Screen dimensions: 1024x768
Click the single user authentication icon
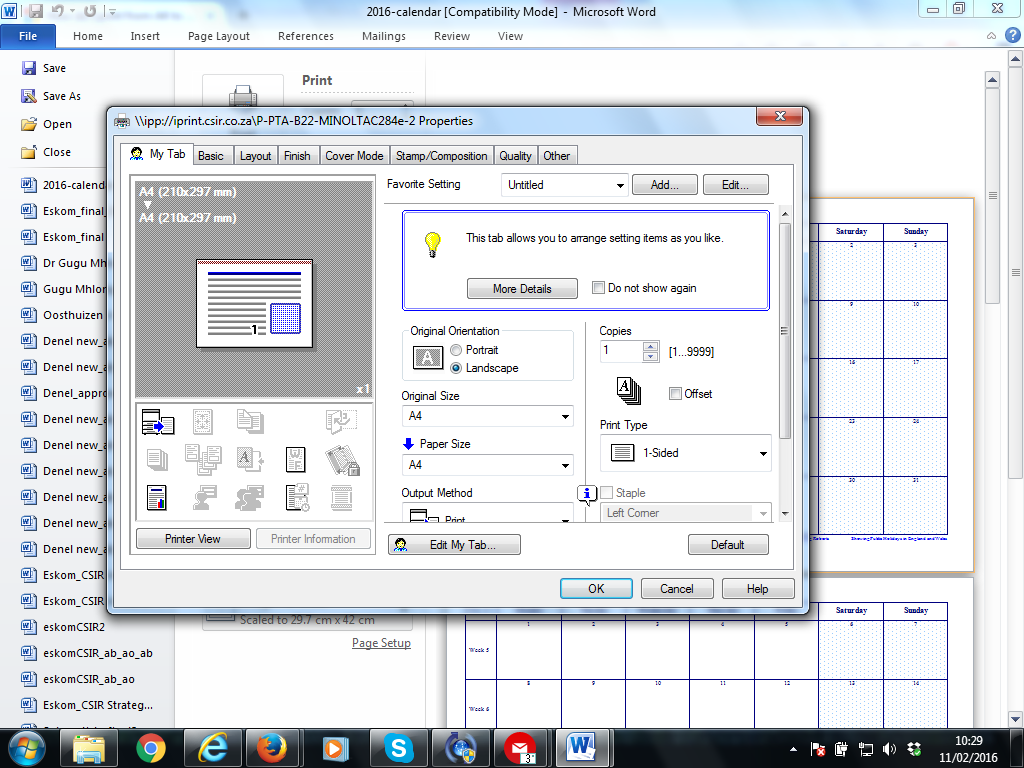point(204,498)
